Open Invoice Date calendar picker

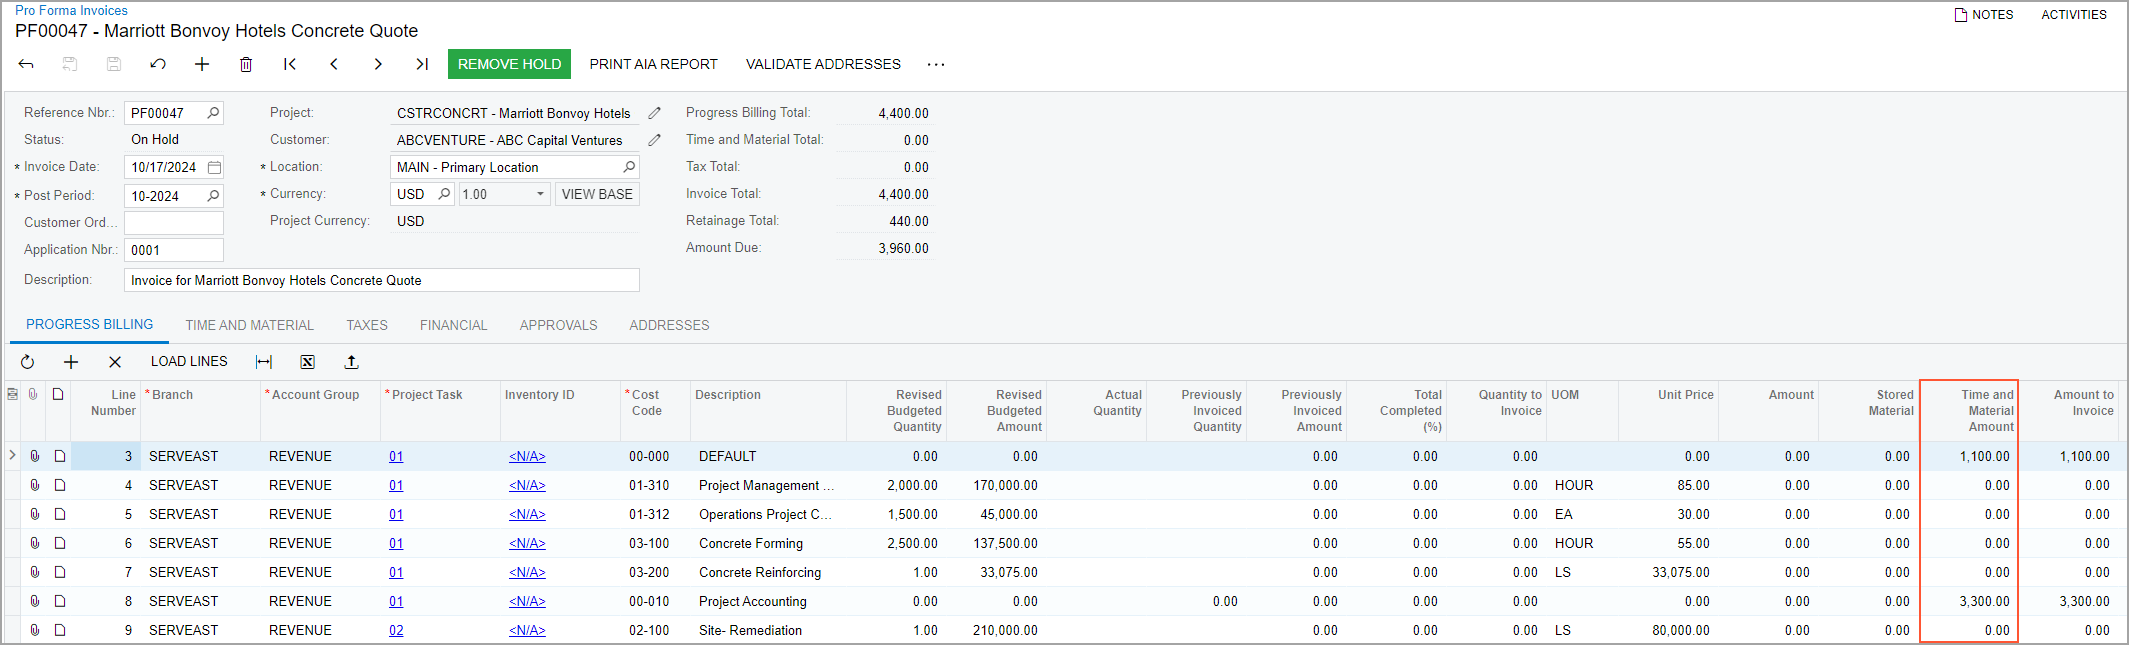[x=214, y=167]
